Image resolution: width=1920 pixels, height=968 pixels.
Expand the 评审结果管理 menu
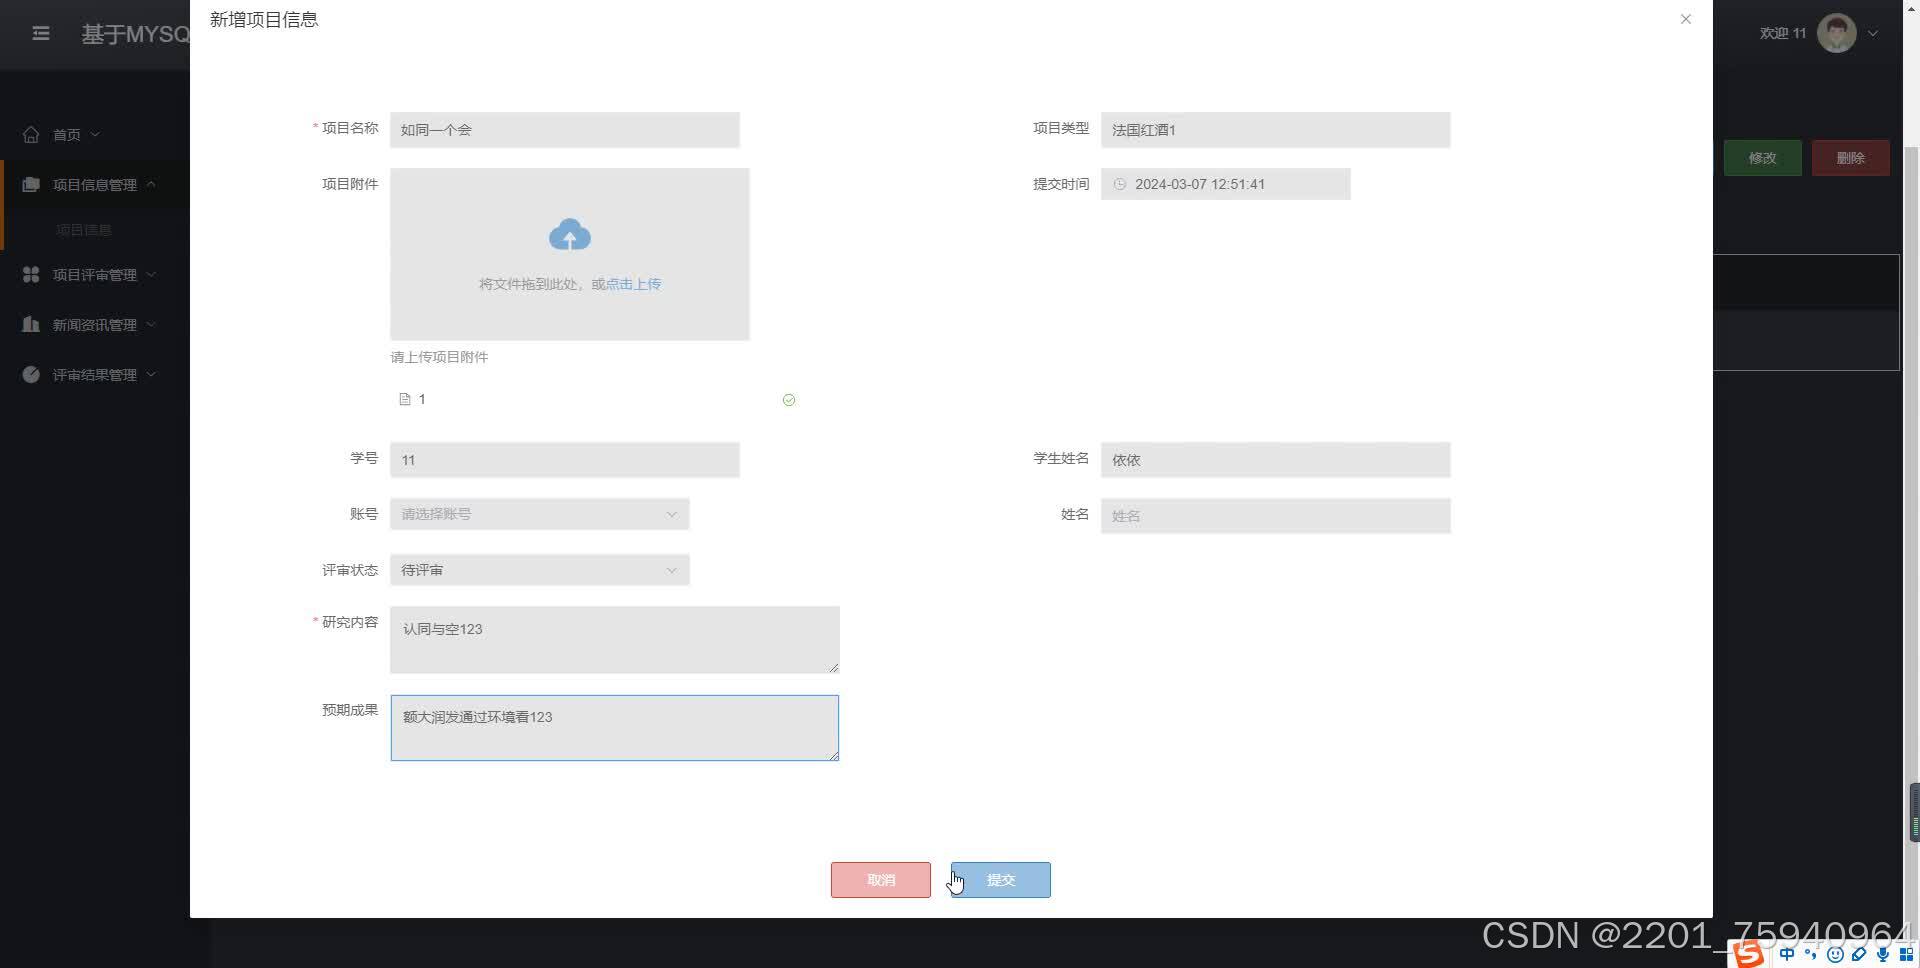95,374
